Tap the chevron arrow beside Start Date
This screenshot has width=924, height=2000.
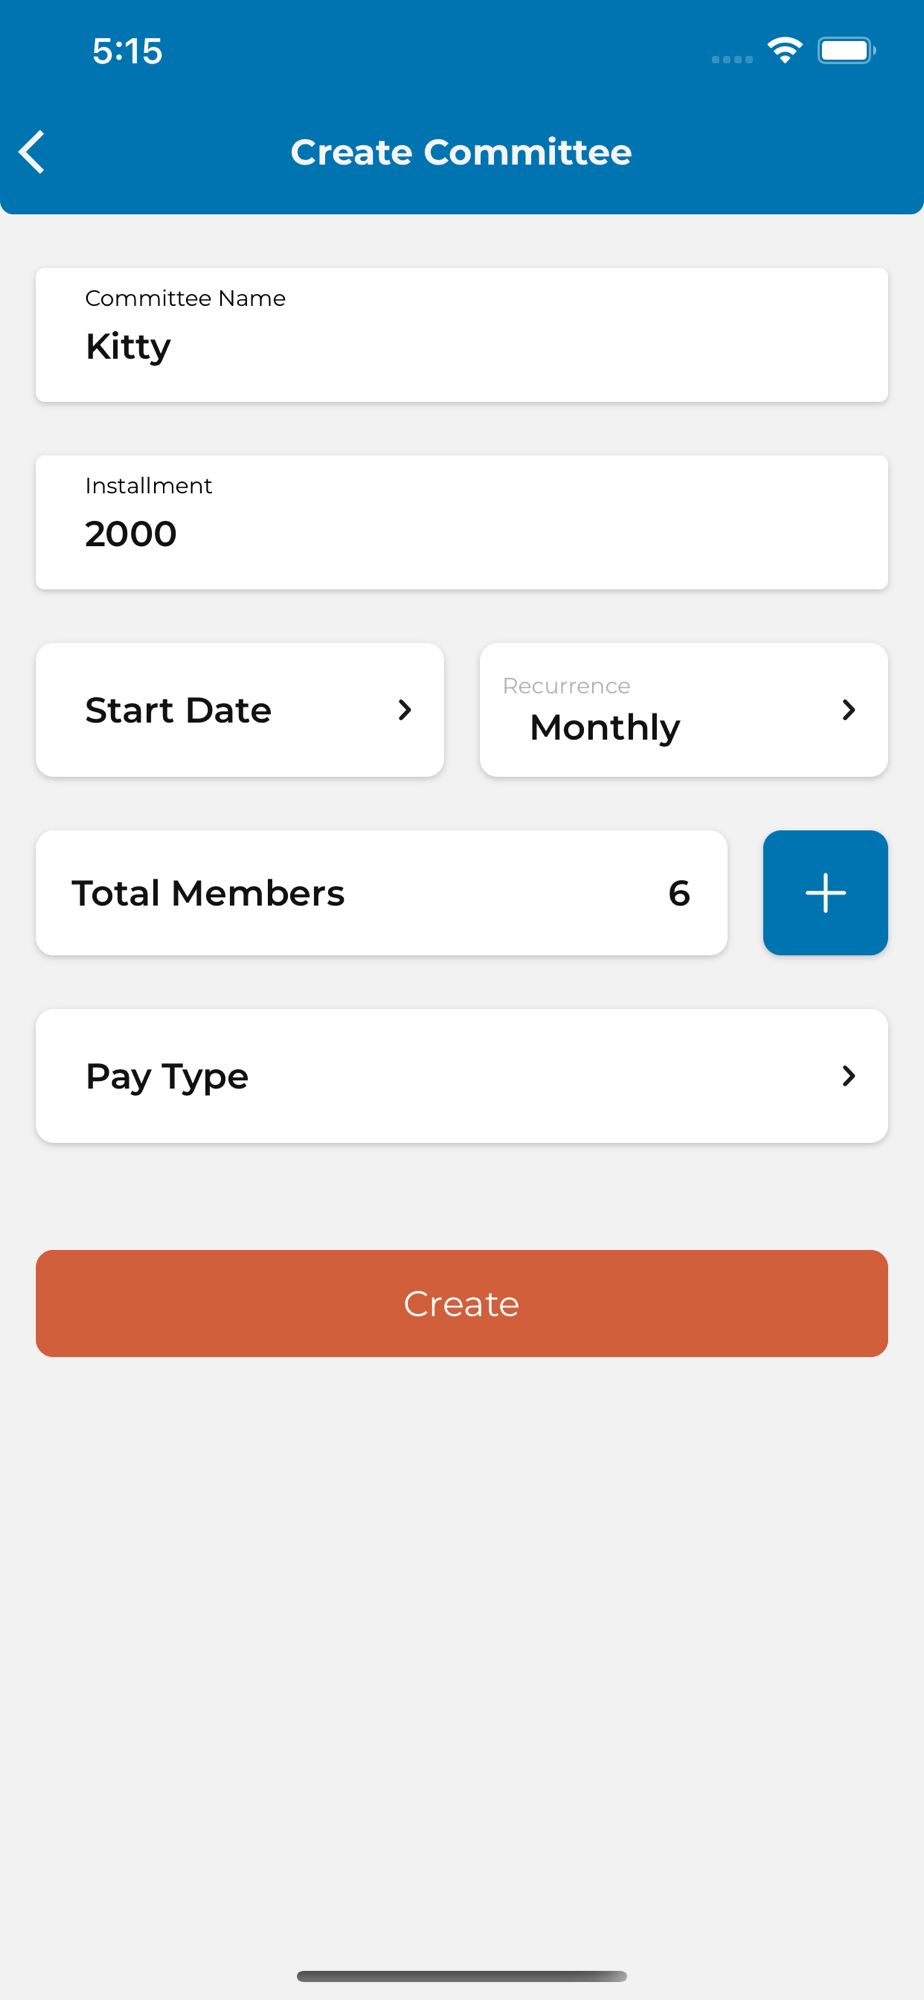404,710
